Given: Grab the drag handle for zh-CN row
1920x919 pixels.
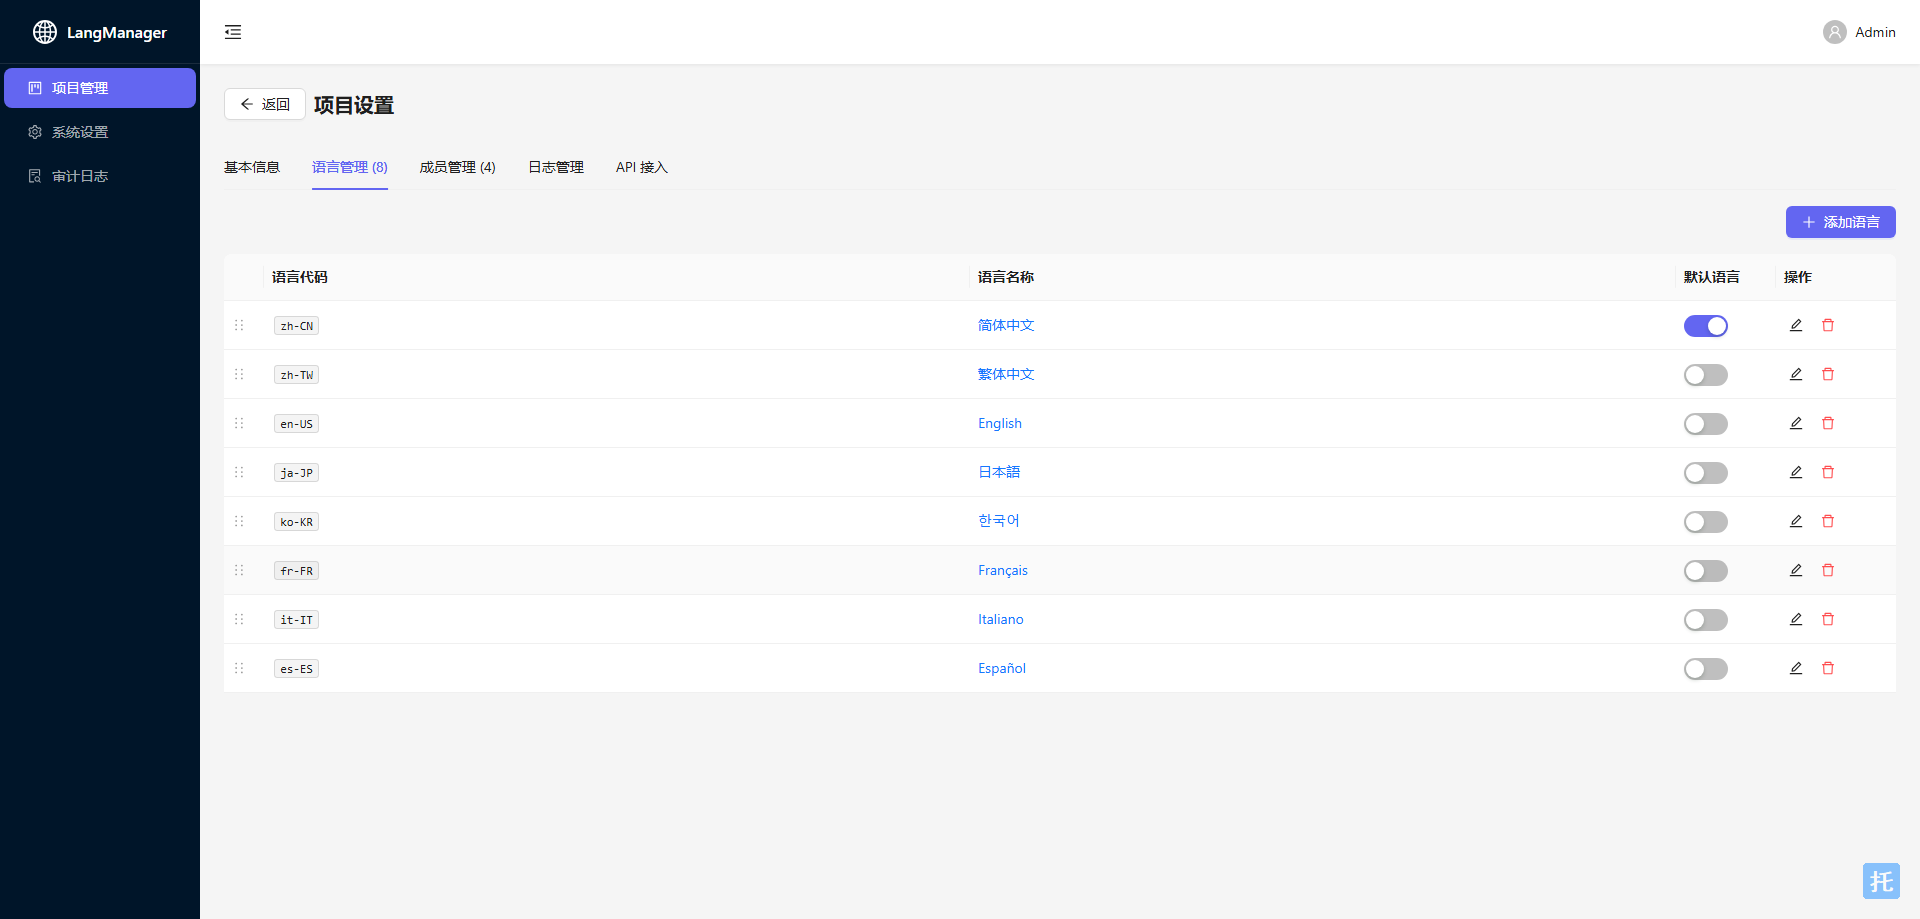Looking at the screenshot, I should click(239, 325).
